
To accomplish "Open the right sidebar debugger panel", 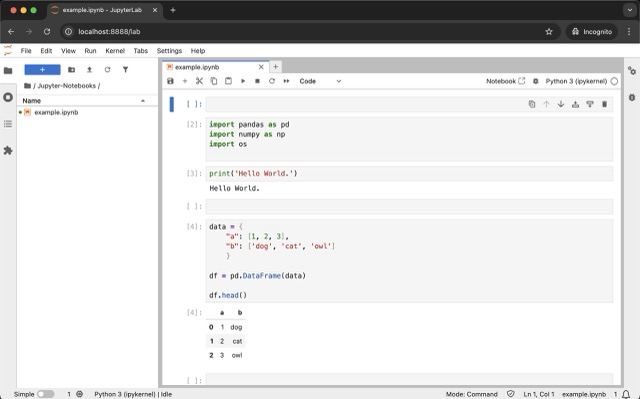I will pos(632,97).
